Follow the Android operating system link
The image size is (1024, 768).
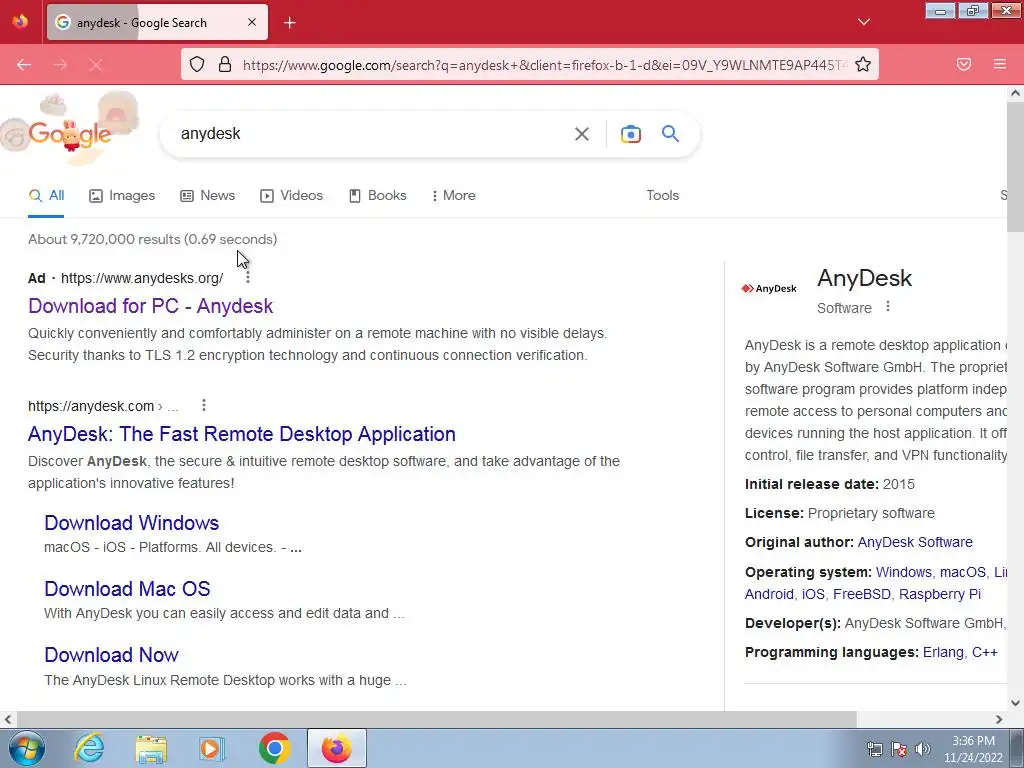tap(769, 594)
